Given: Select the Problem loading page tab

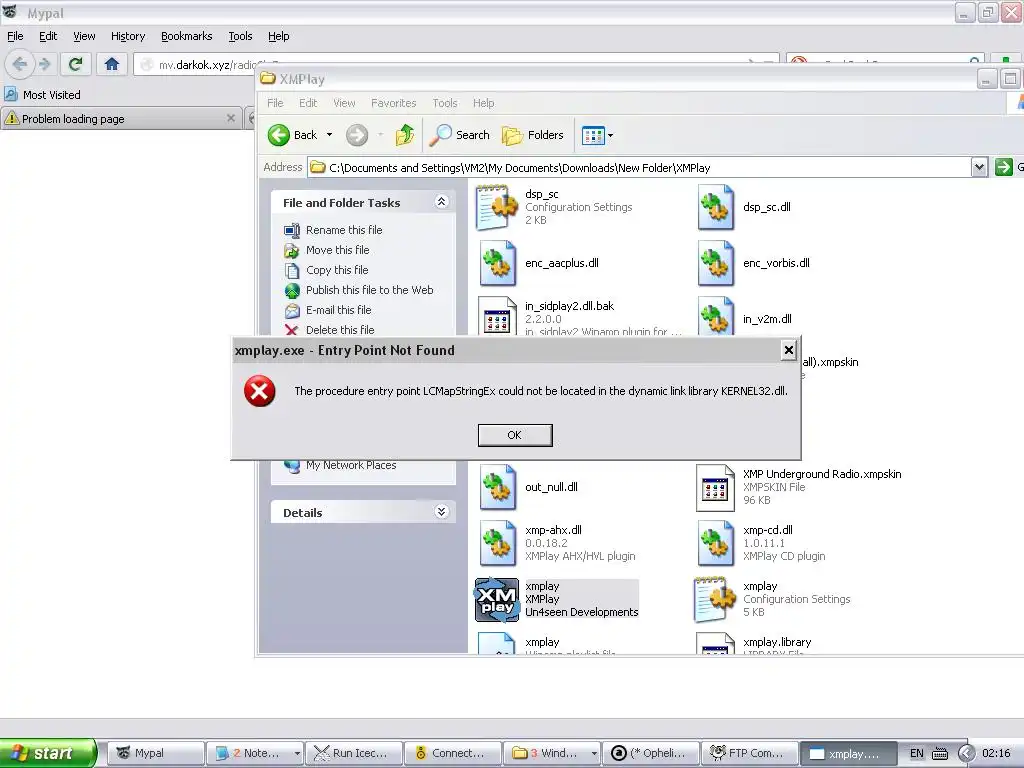Looking at the screenshot, I should click(x=120, y=119).
